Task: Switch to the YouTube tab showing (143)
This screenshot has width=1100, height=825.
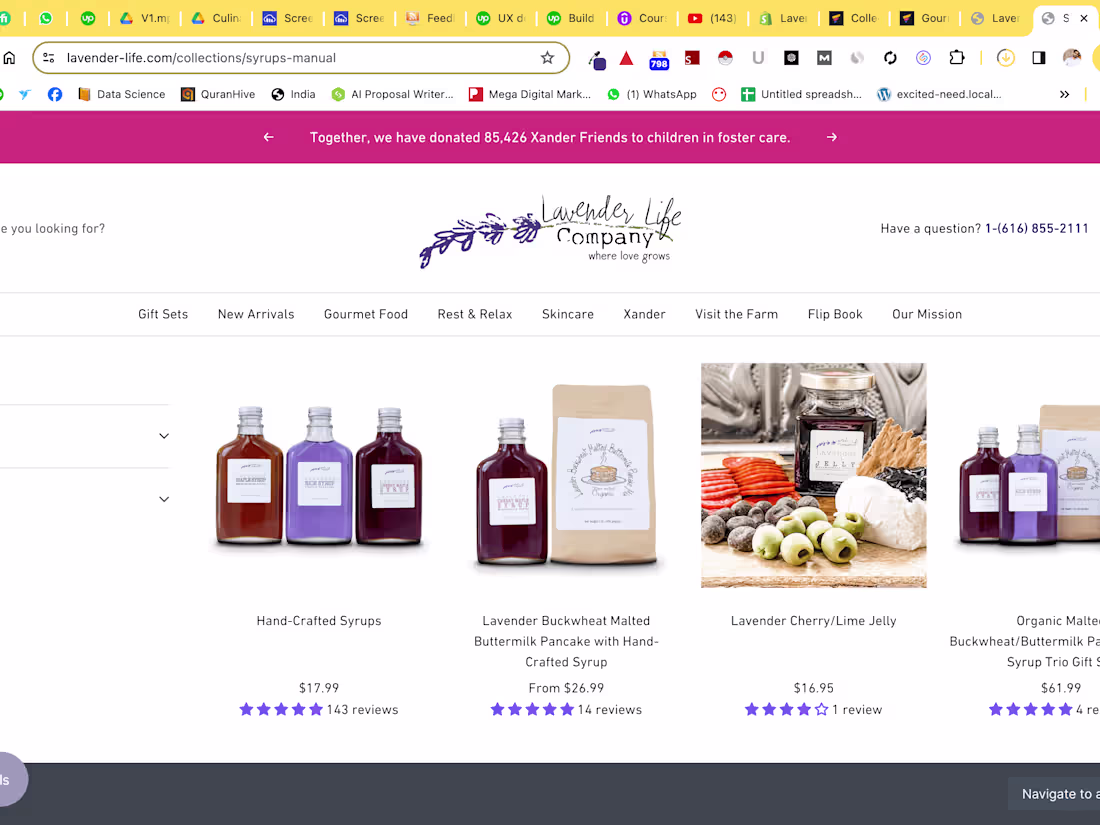Action: (712, 17)
